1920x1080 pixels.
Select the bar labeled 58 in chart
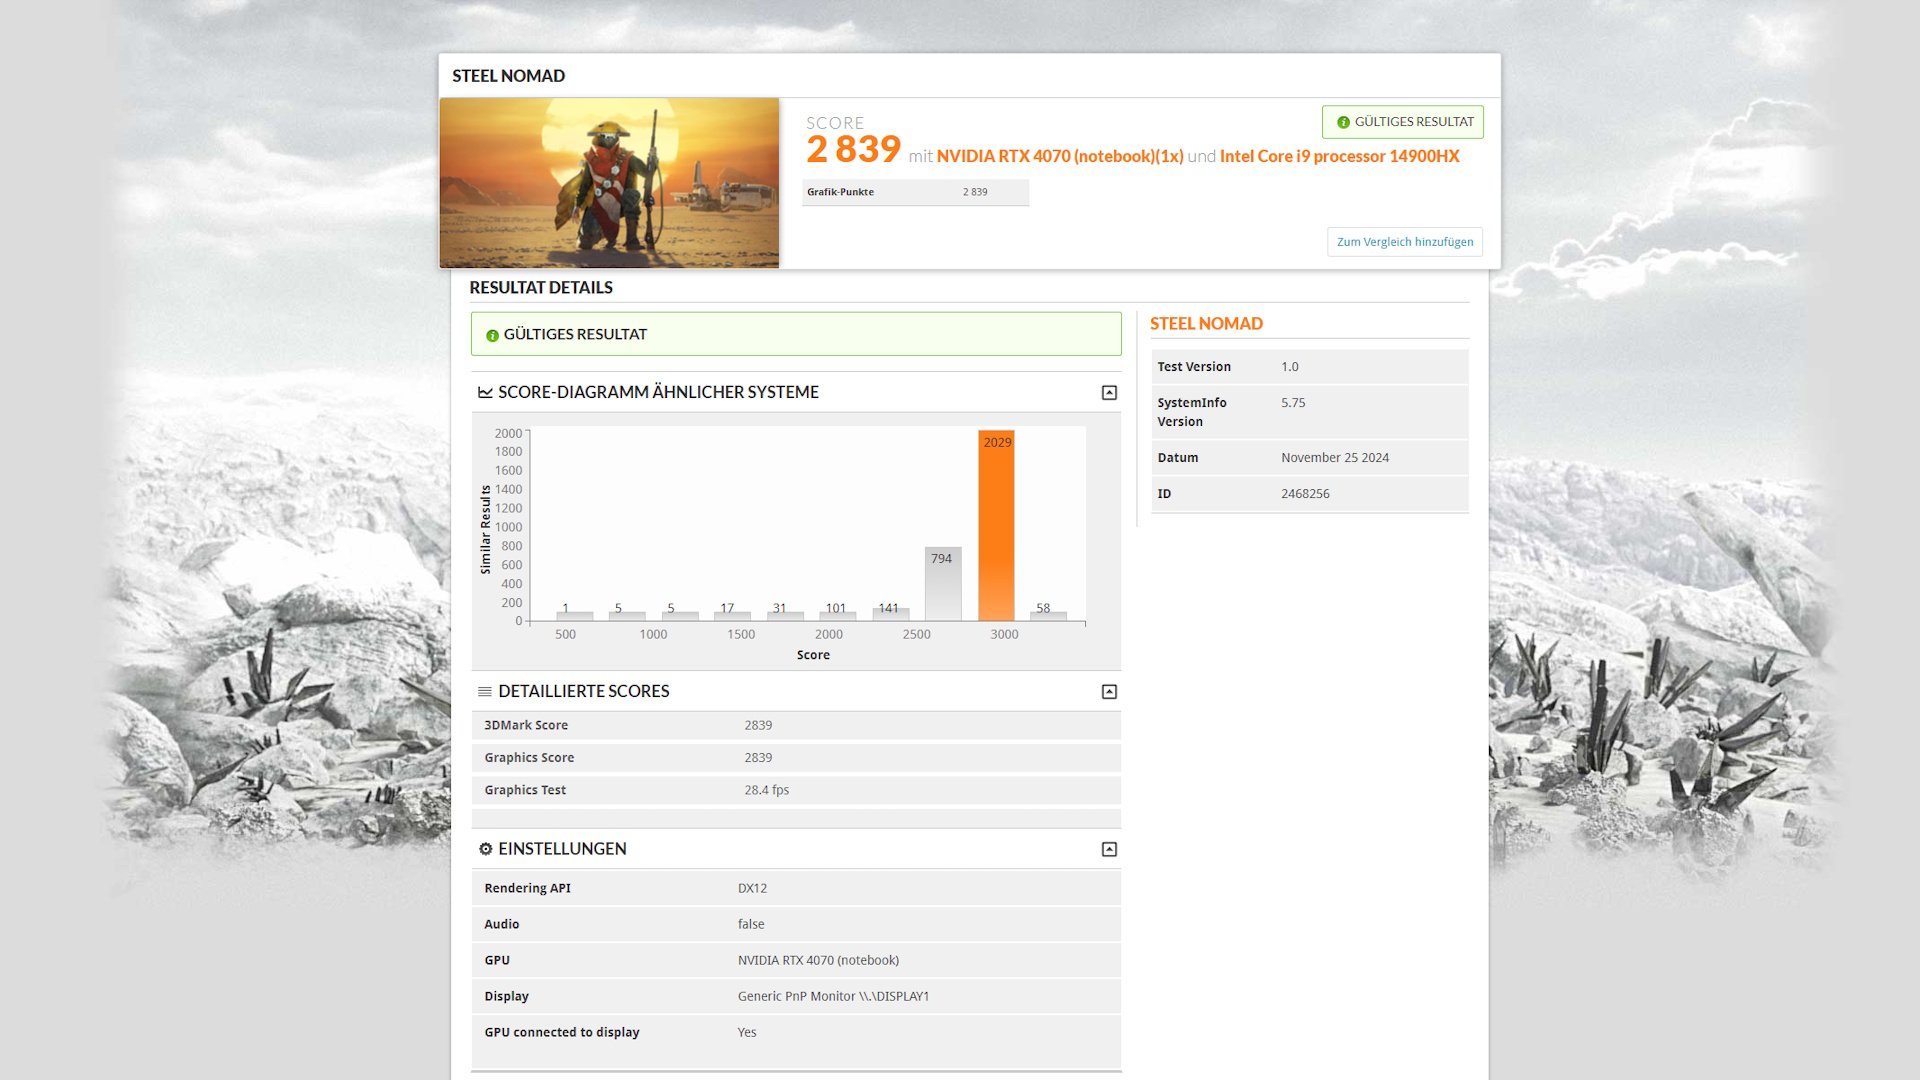[x=1048, y=616]
